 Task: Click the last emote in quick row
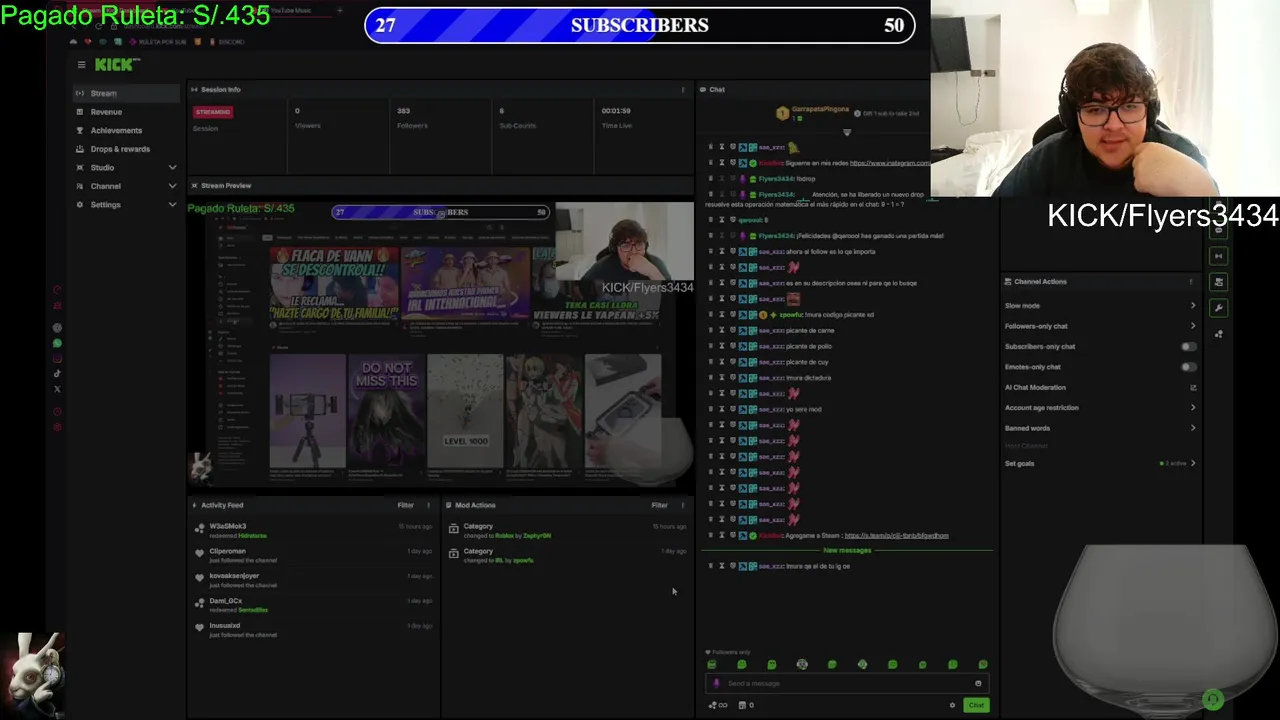coord(983,664)
